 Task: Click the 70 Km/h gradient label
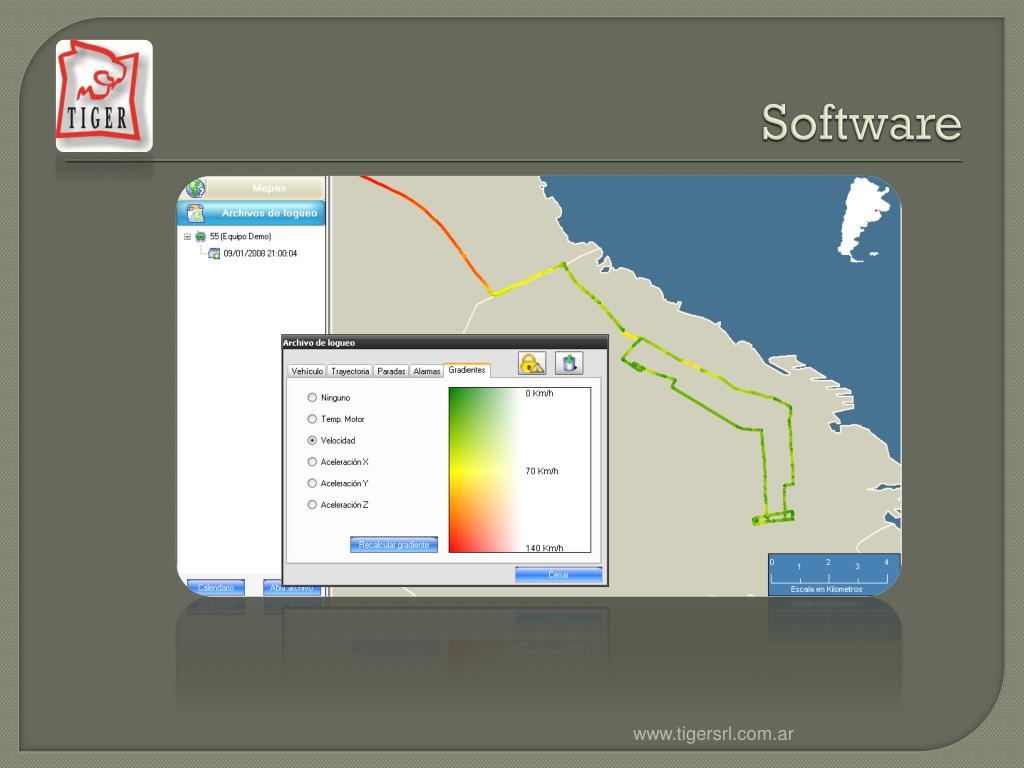542,471
